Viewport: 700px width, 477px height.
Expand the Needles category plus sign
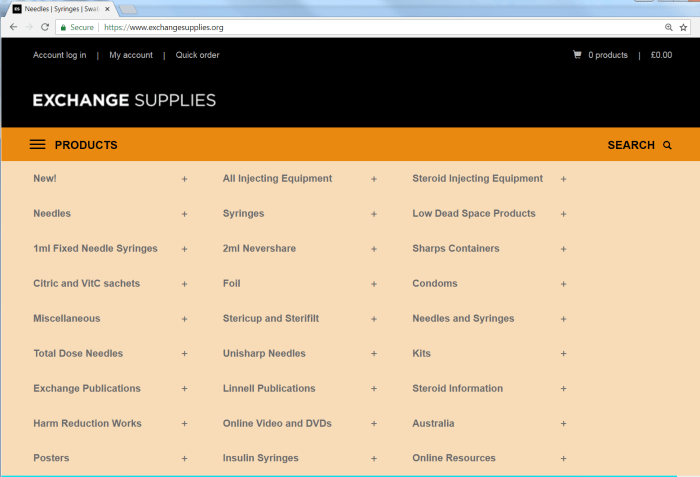tap(184, 214)
